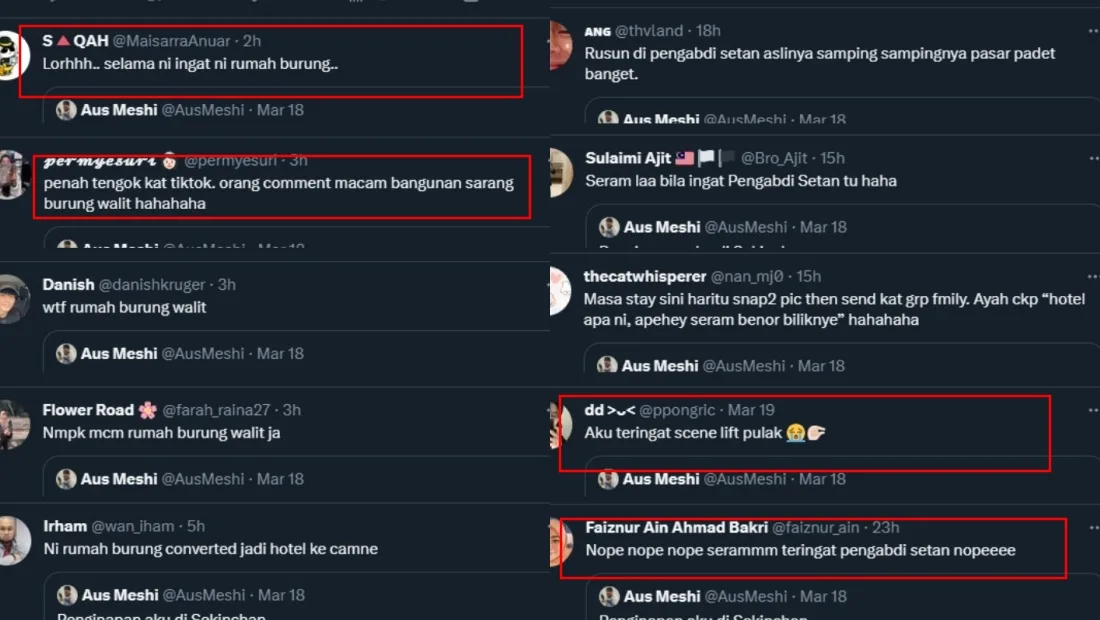Screen dimensions: 1100x620
Task: Open quoted Aus Meshi tweet under thecatwhisperer
Action: click(x=840, y=366)
